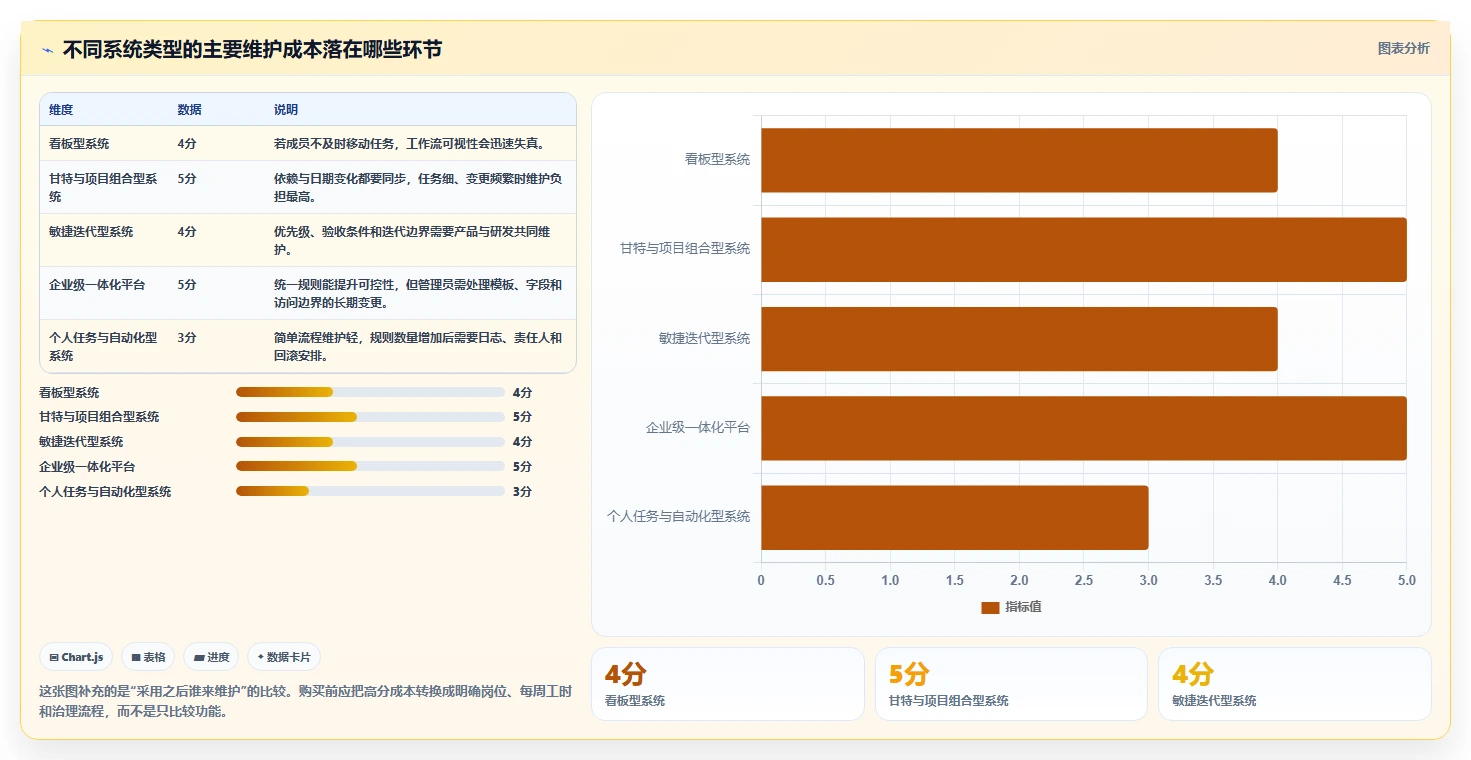Click the 表格 tag chip
Viewport: 1471px width, 760px height.
tap(148, 657)
